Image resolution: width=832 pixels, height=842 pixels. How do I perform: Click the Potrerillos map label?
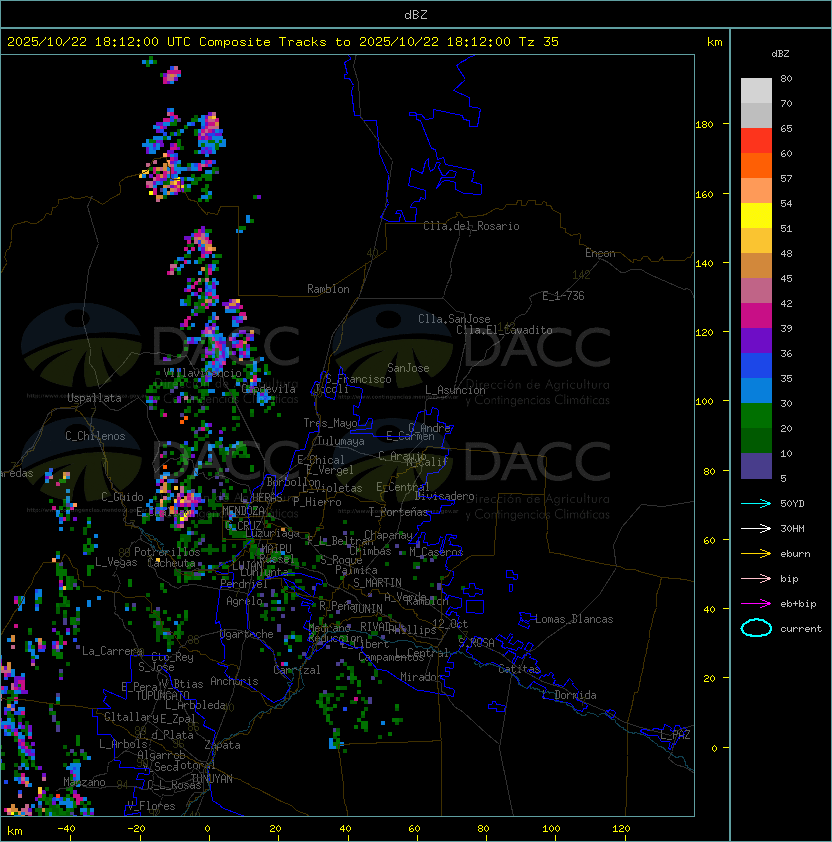[x=167, y=552]
